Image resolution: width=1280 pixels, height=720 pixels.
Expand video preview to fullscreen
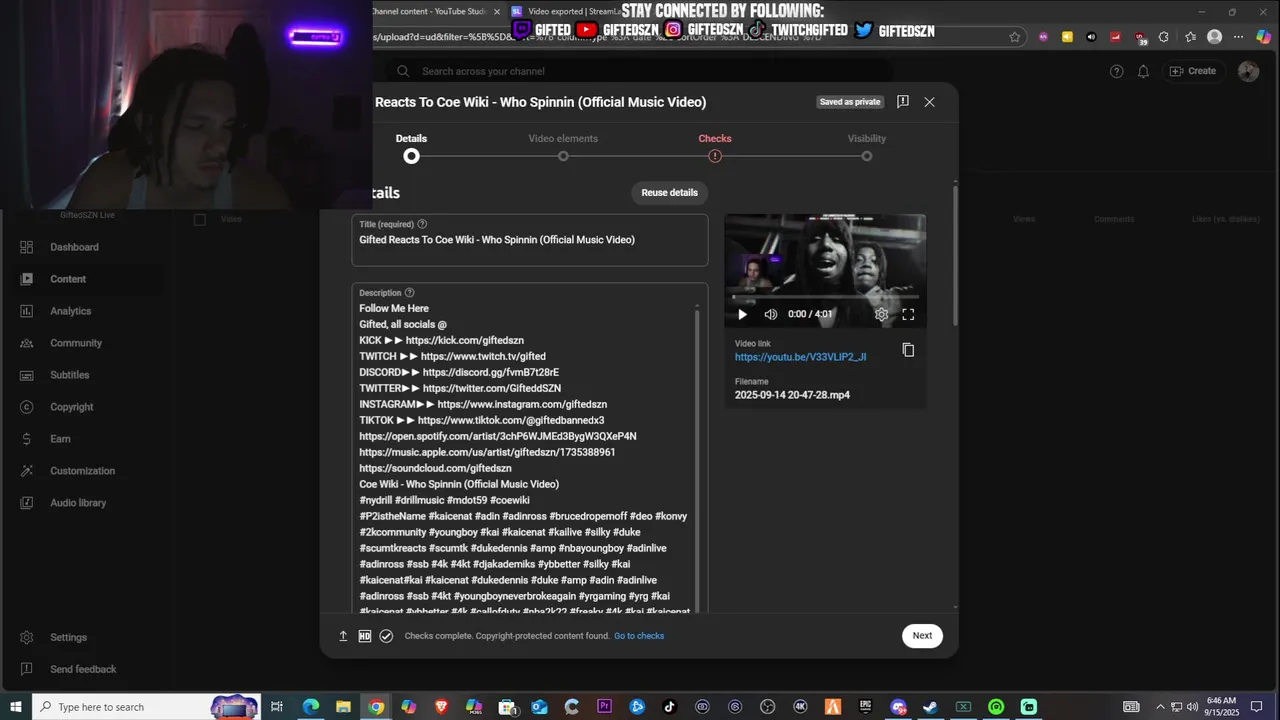908,314
